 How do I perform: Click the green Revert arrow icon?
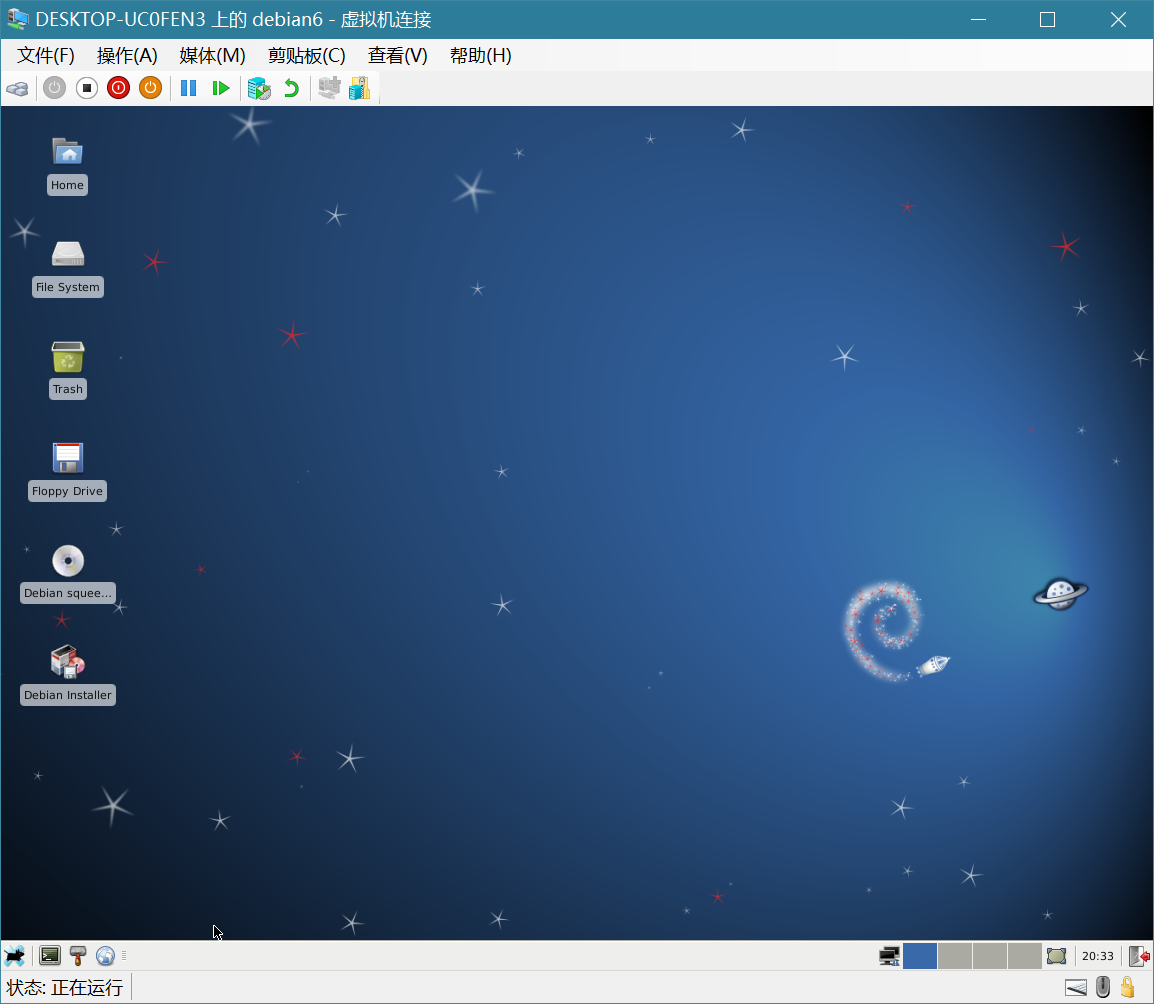pyautogui.click(x=291, y=88)
